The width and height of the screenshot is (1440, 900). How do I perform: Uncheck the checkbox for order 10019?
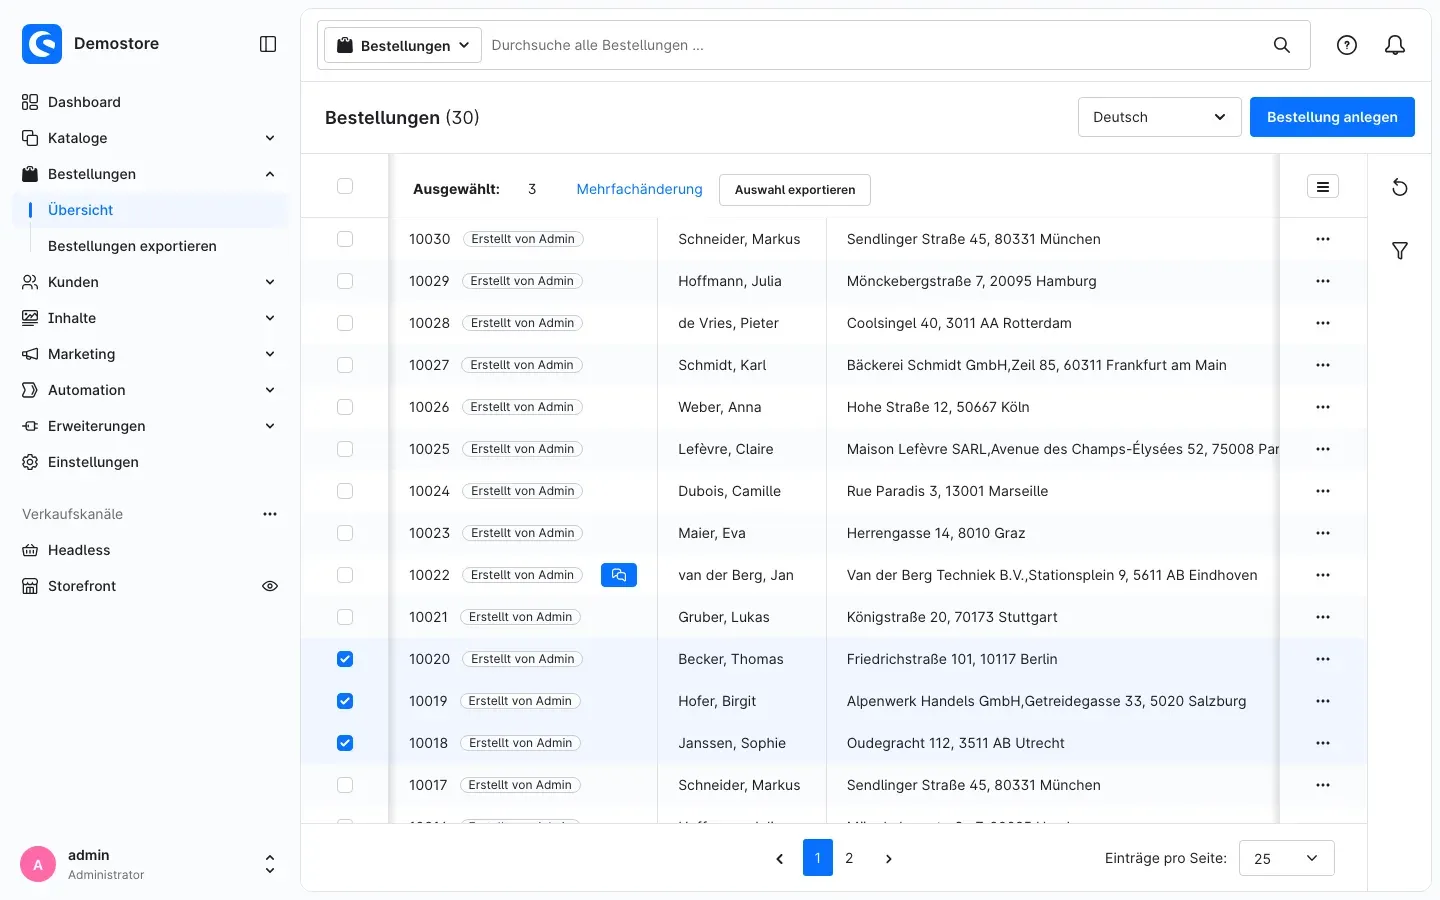345,701
